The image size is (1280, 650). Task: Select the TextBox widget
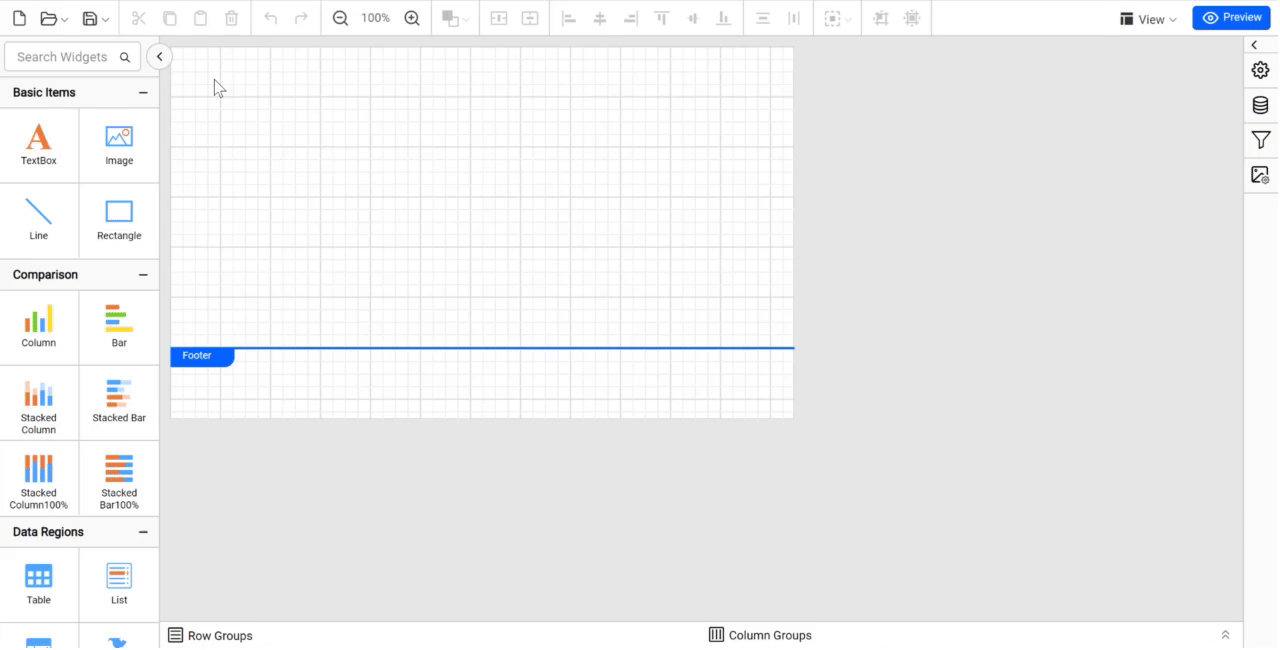coord(39,145)
